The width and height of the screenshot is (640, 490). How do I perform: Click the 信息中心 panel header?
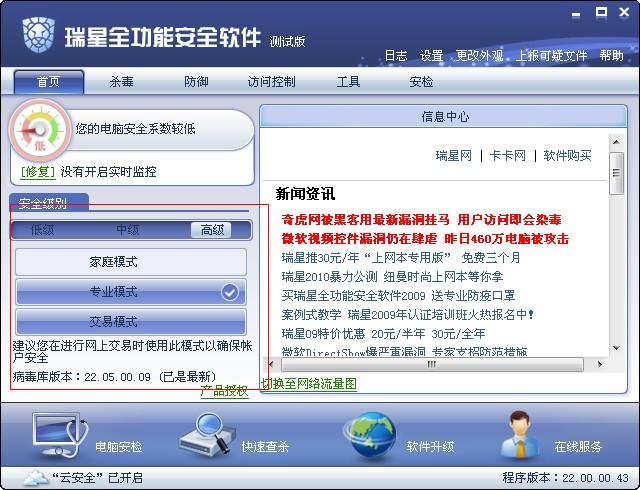tap(444, 117)
